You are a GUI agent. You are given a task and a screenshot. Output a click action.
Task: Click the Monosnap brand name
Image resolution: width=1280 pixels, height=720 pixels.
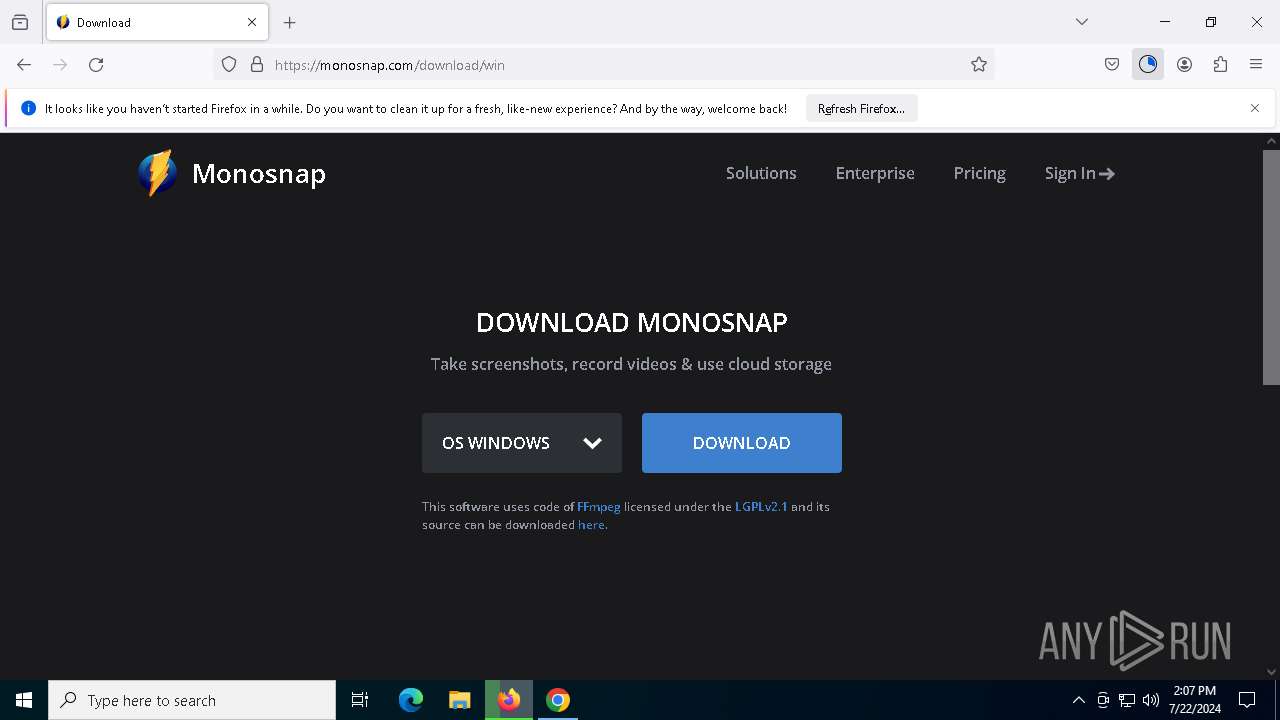pos(259,174)
